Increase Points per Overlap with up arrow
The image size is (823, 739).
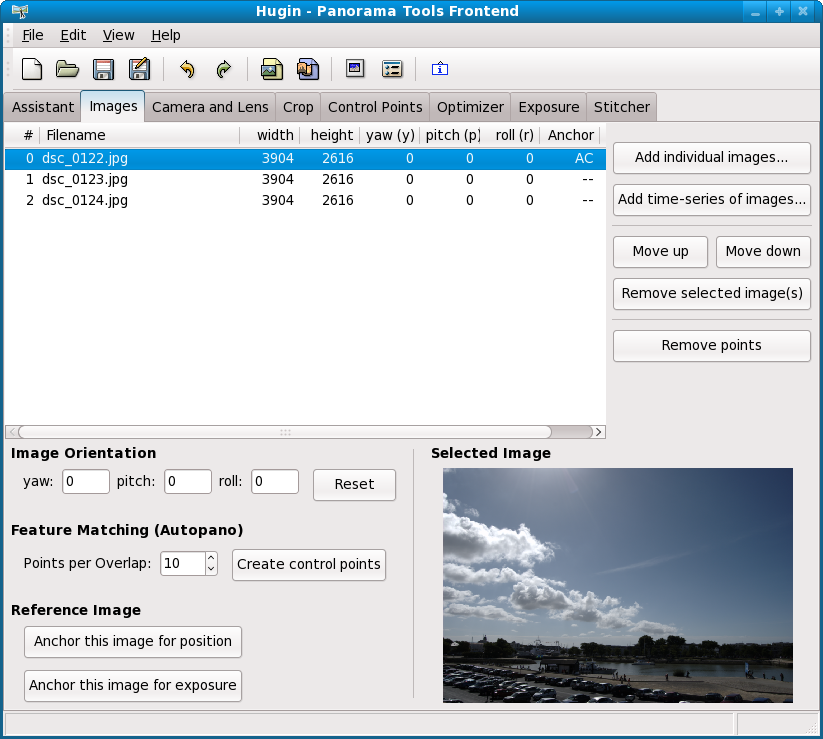[210, 558]
